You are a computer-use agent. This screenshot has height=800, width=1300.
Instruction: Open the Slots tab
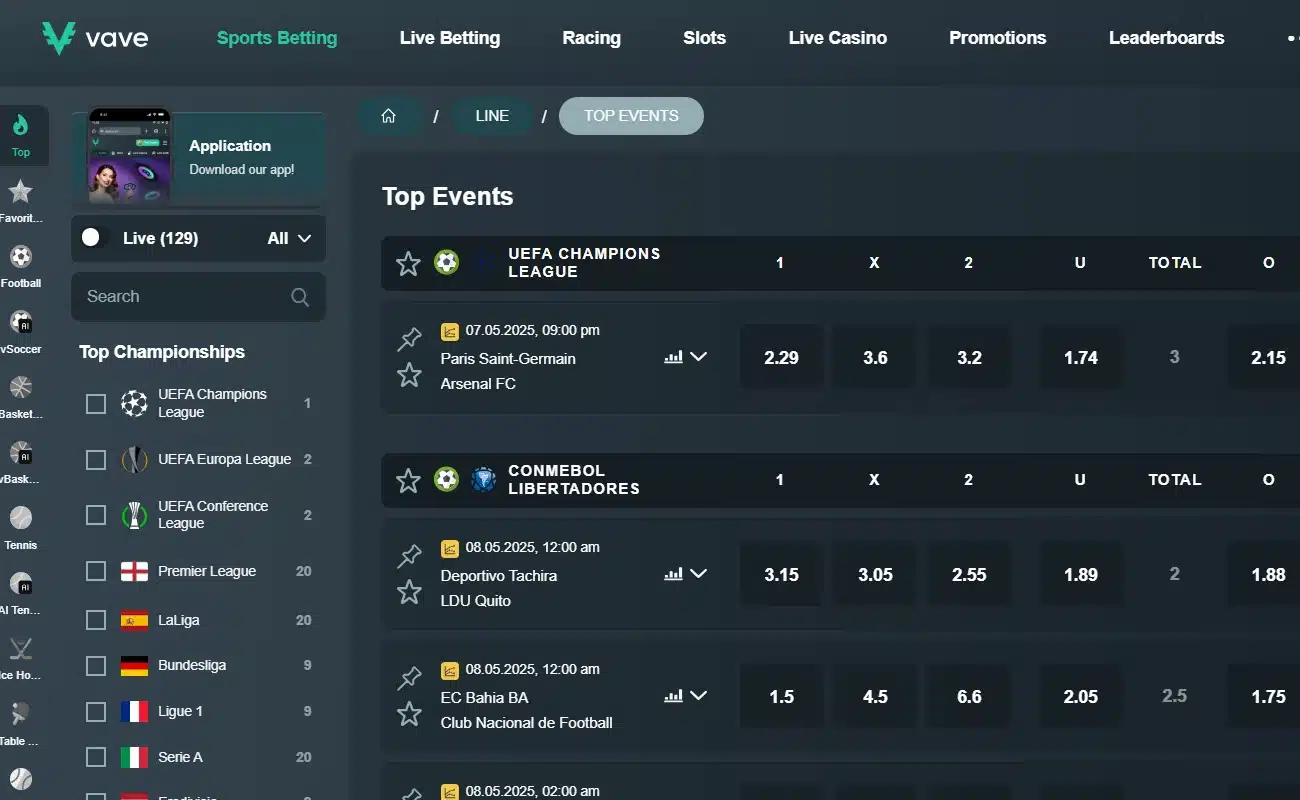[x=704, y=38]
